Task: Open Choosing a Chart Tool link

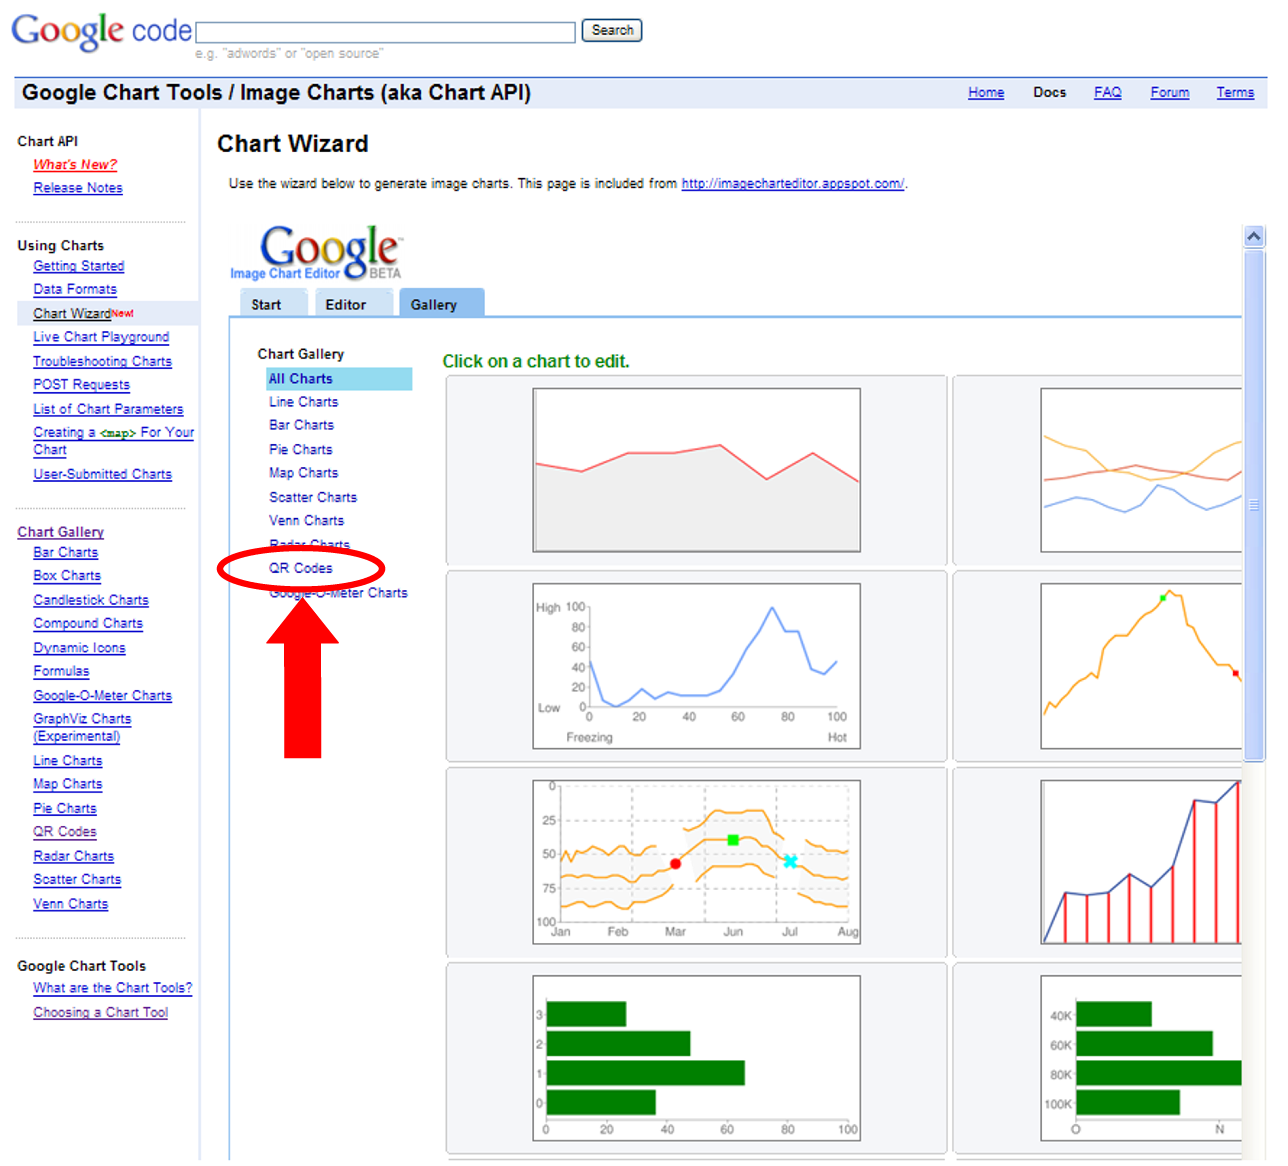Action: pyautogui.click(x=100, y=1013)
